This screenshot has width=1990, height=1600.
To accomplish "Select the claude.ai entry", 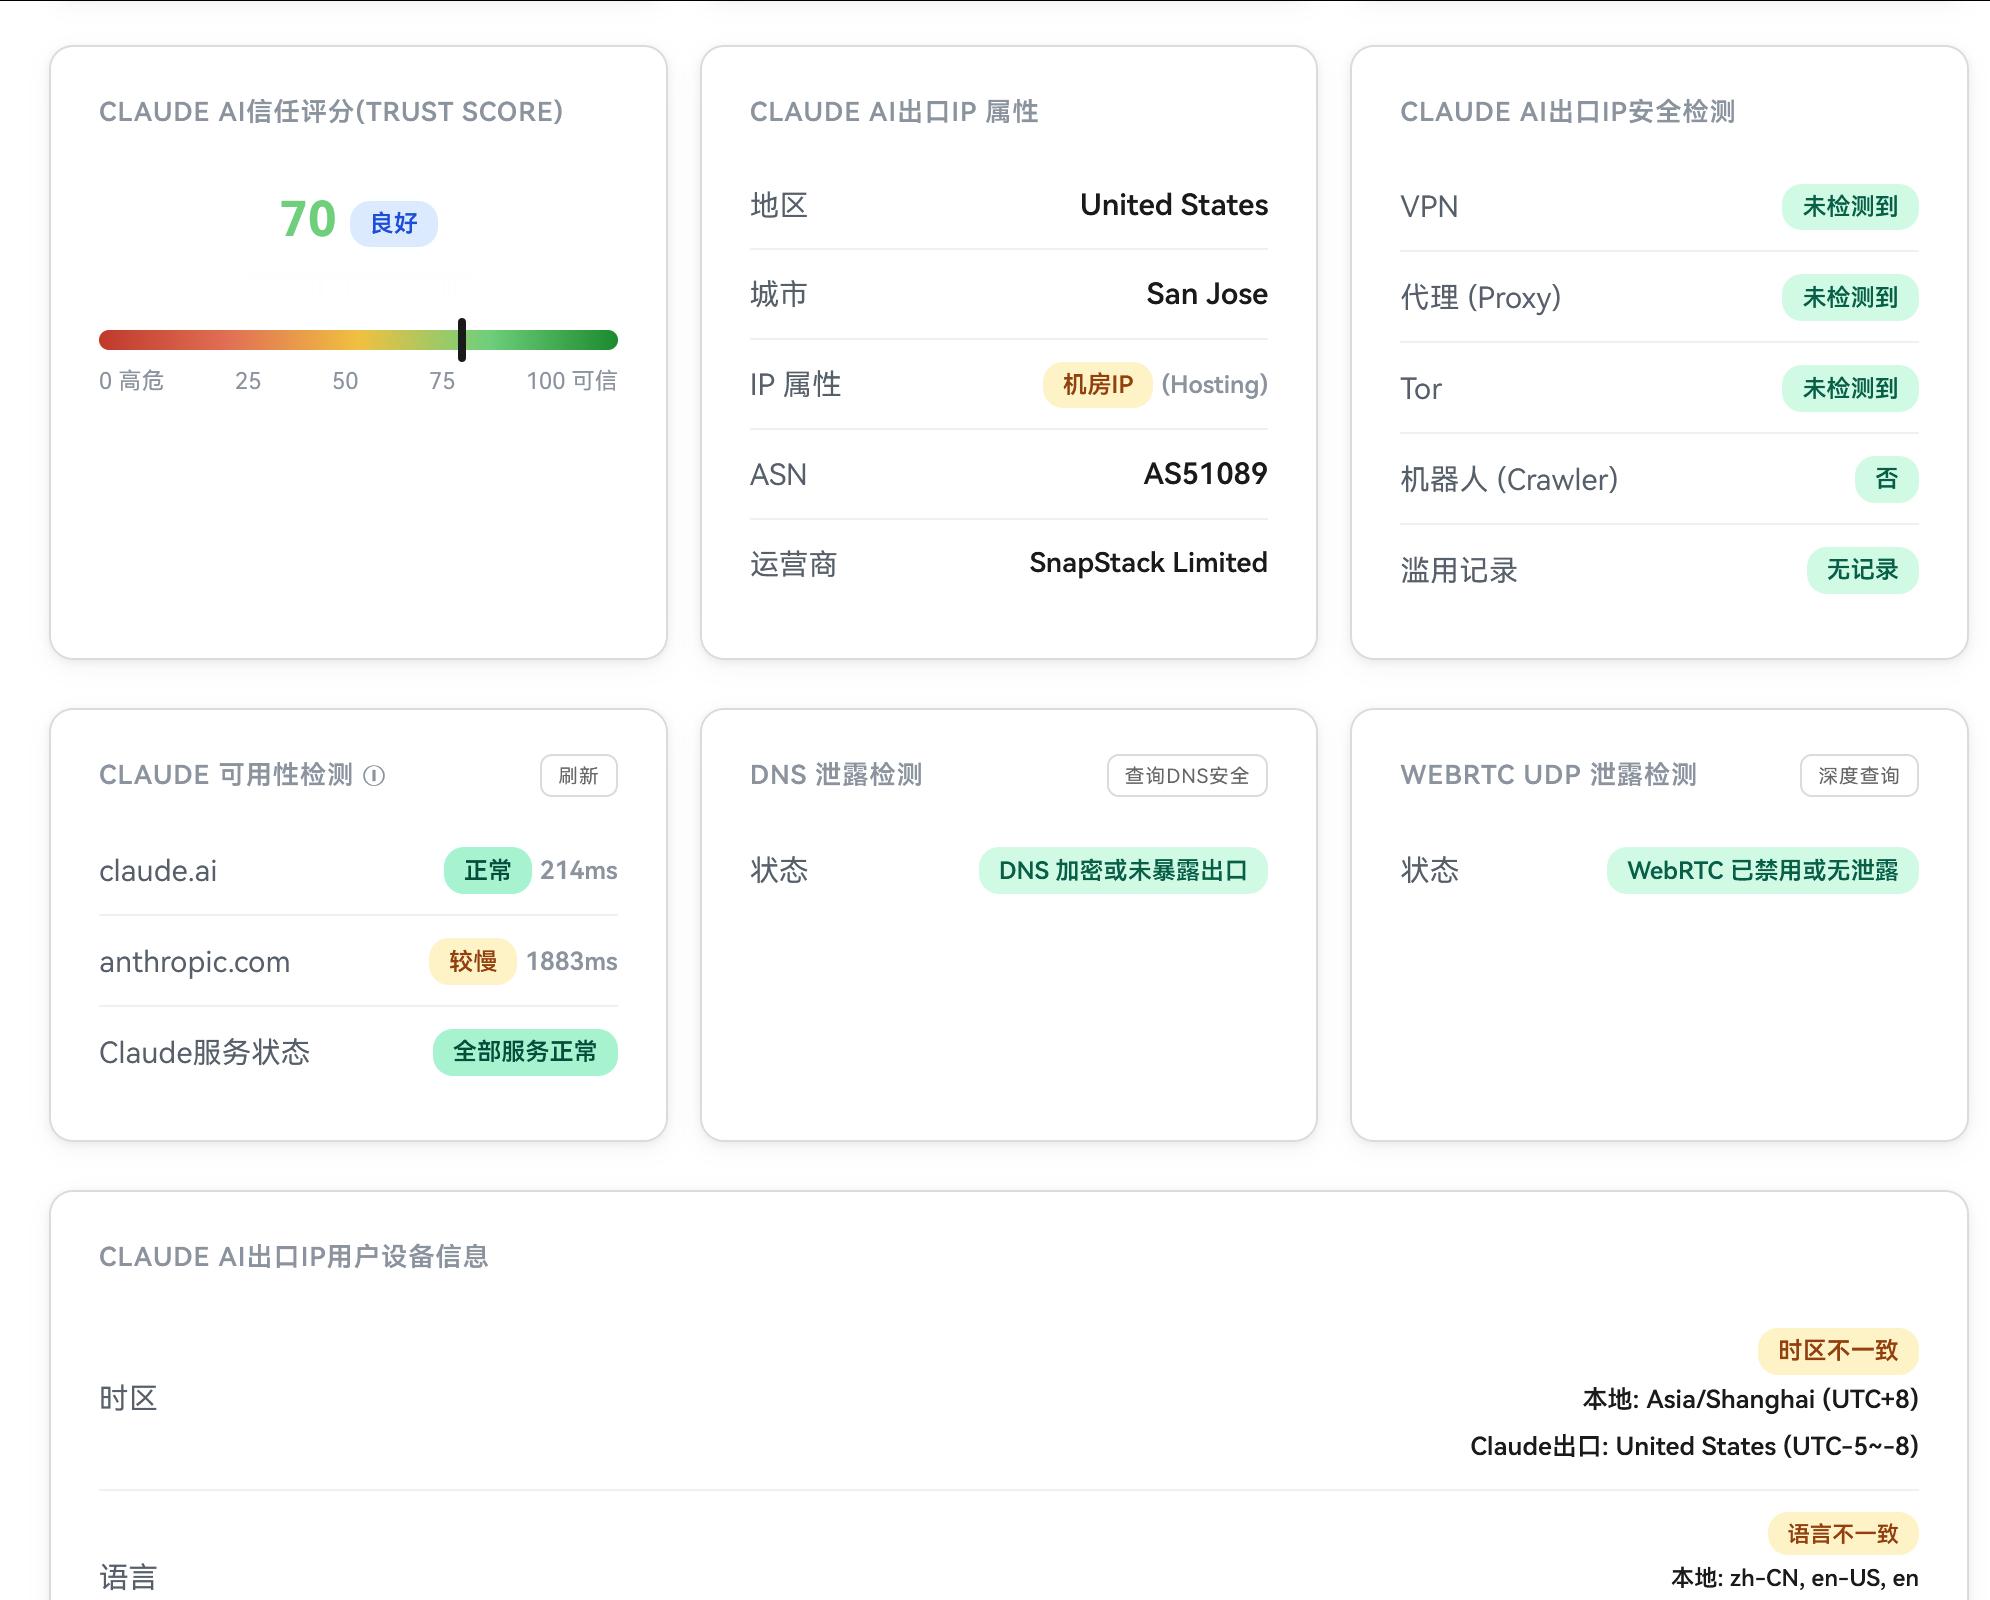I will point(157,870).
